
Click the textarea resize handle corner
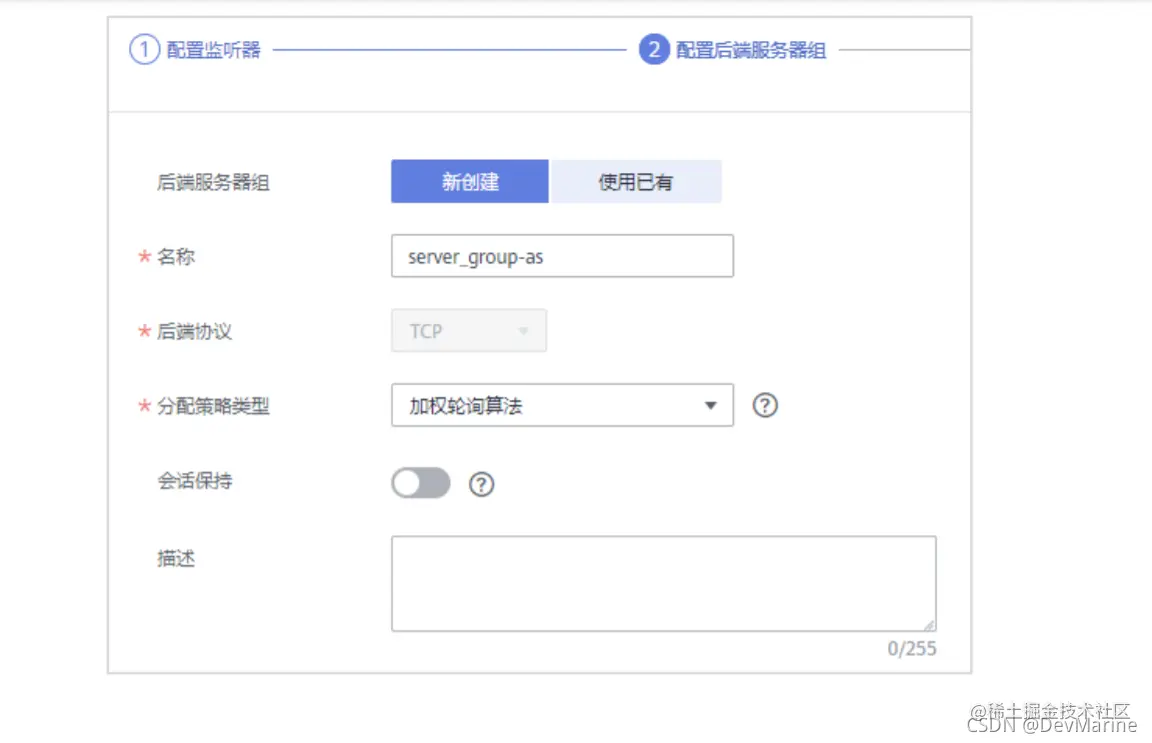(929, 625)
